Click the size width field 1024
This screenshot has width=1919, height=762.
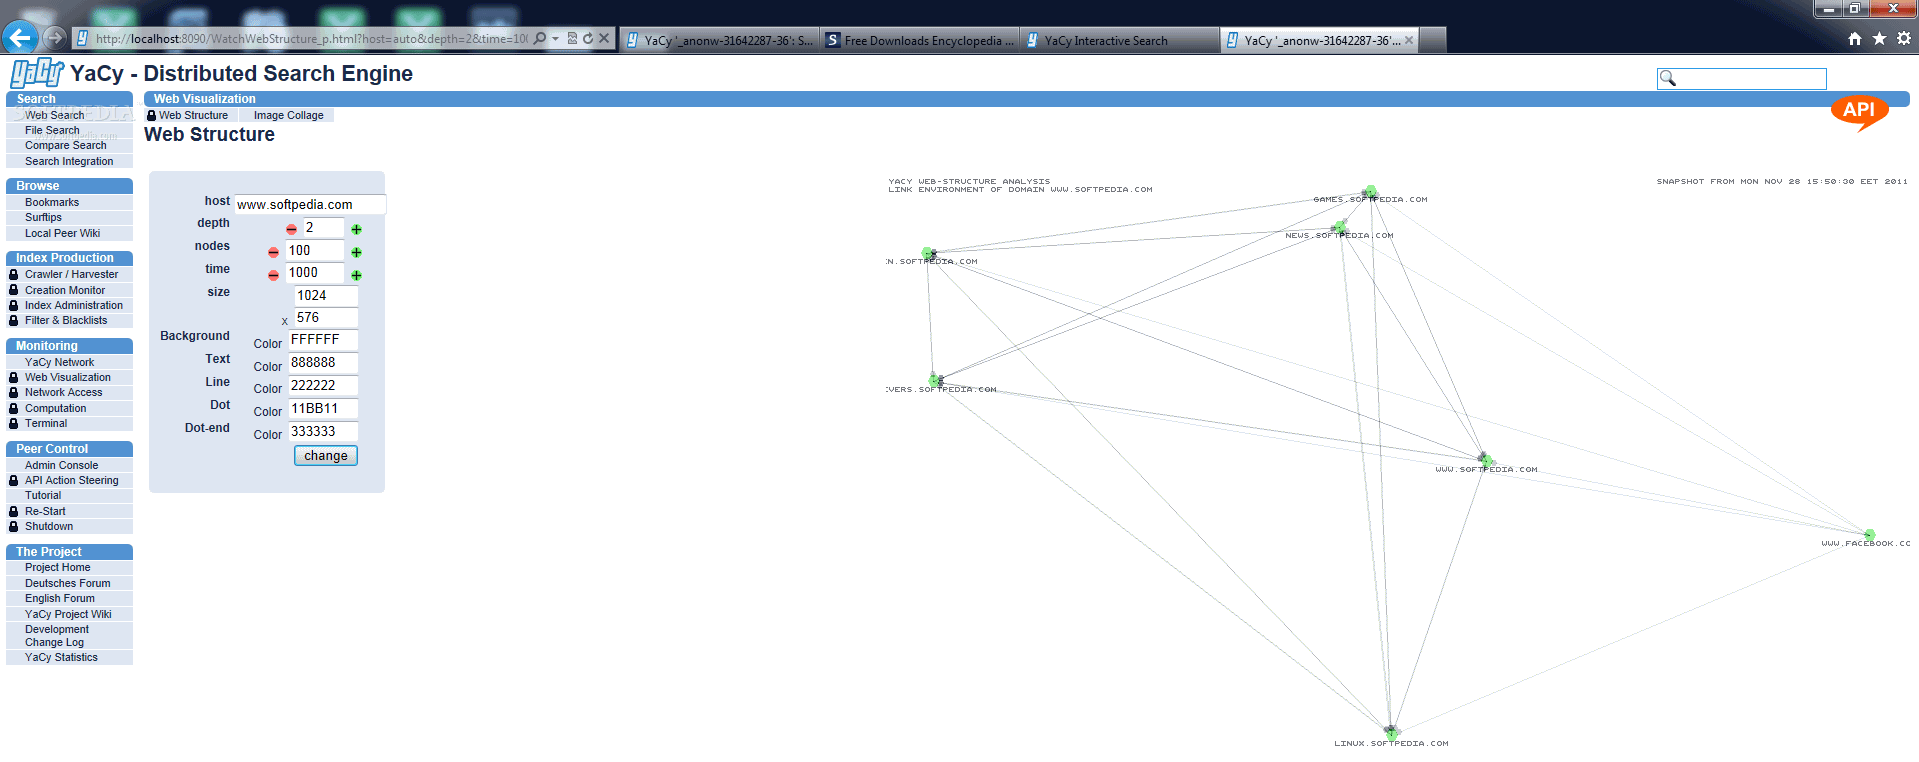(326, 295)
